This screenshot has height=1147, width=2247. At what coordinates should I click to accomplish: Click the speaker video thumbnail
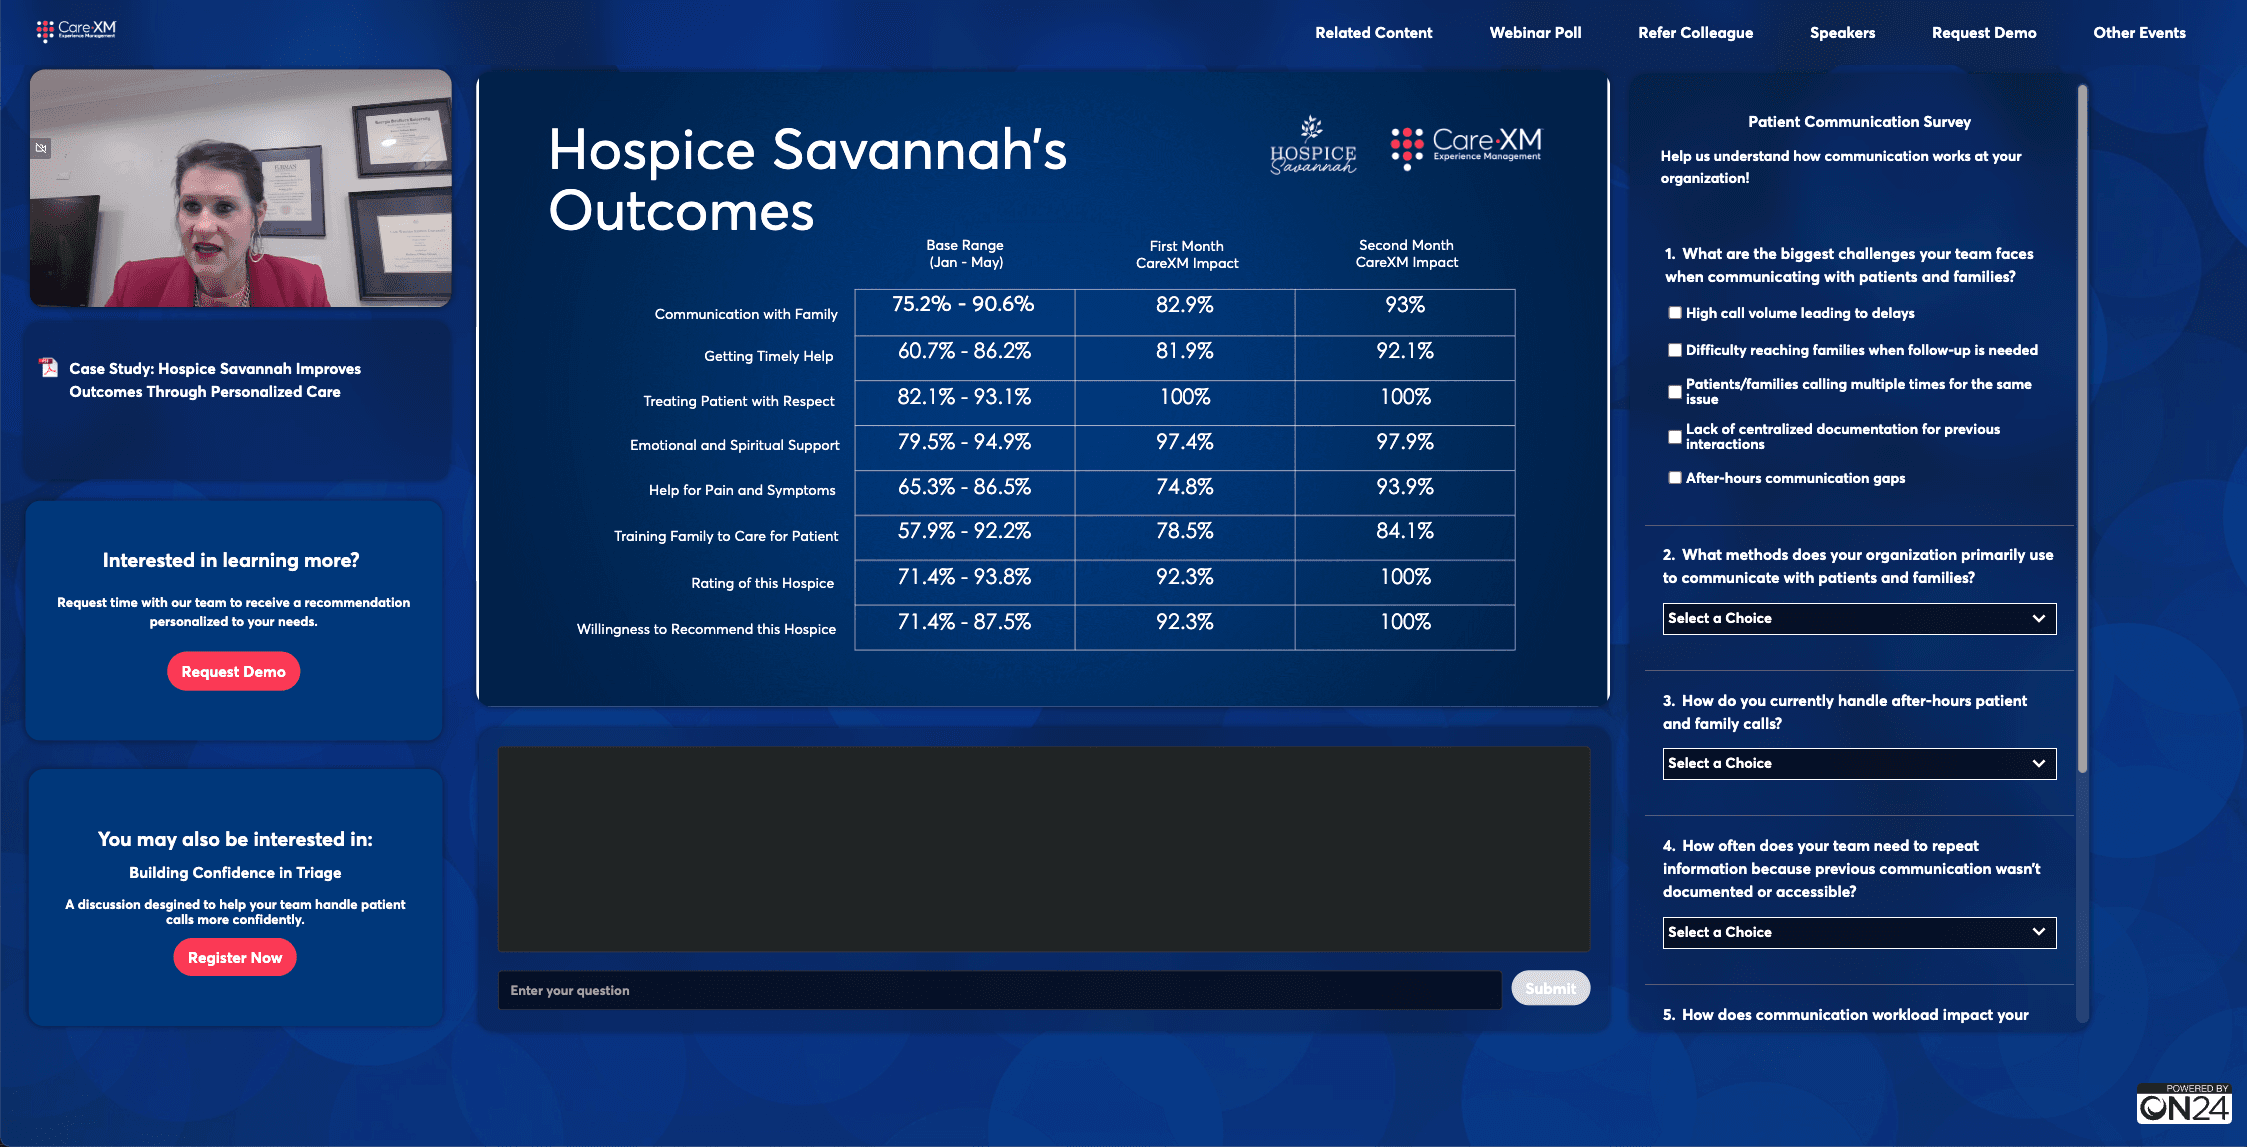tap(240, 188)
